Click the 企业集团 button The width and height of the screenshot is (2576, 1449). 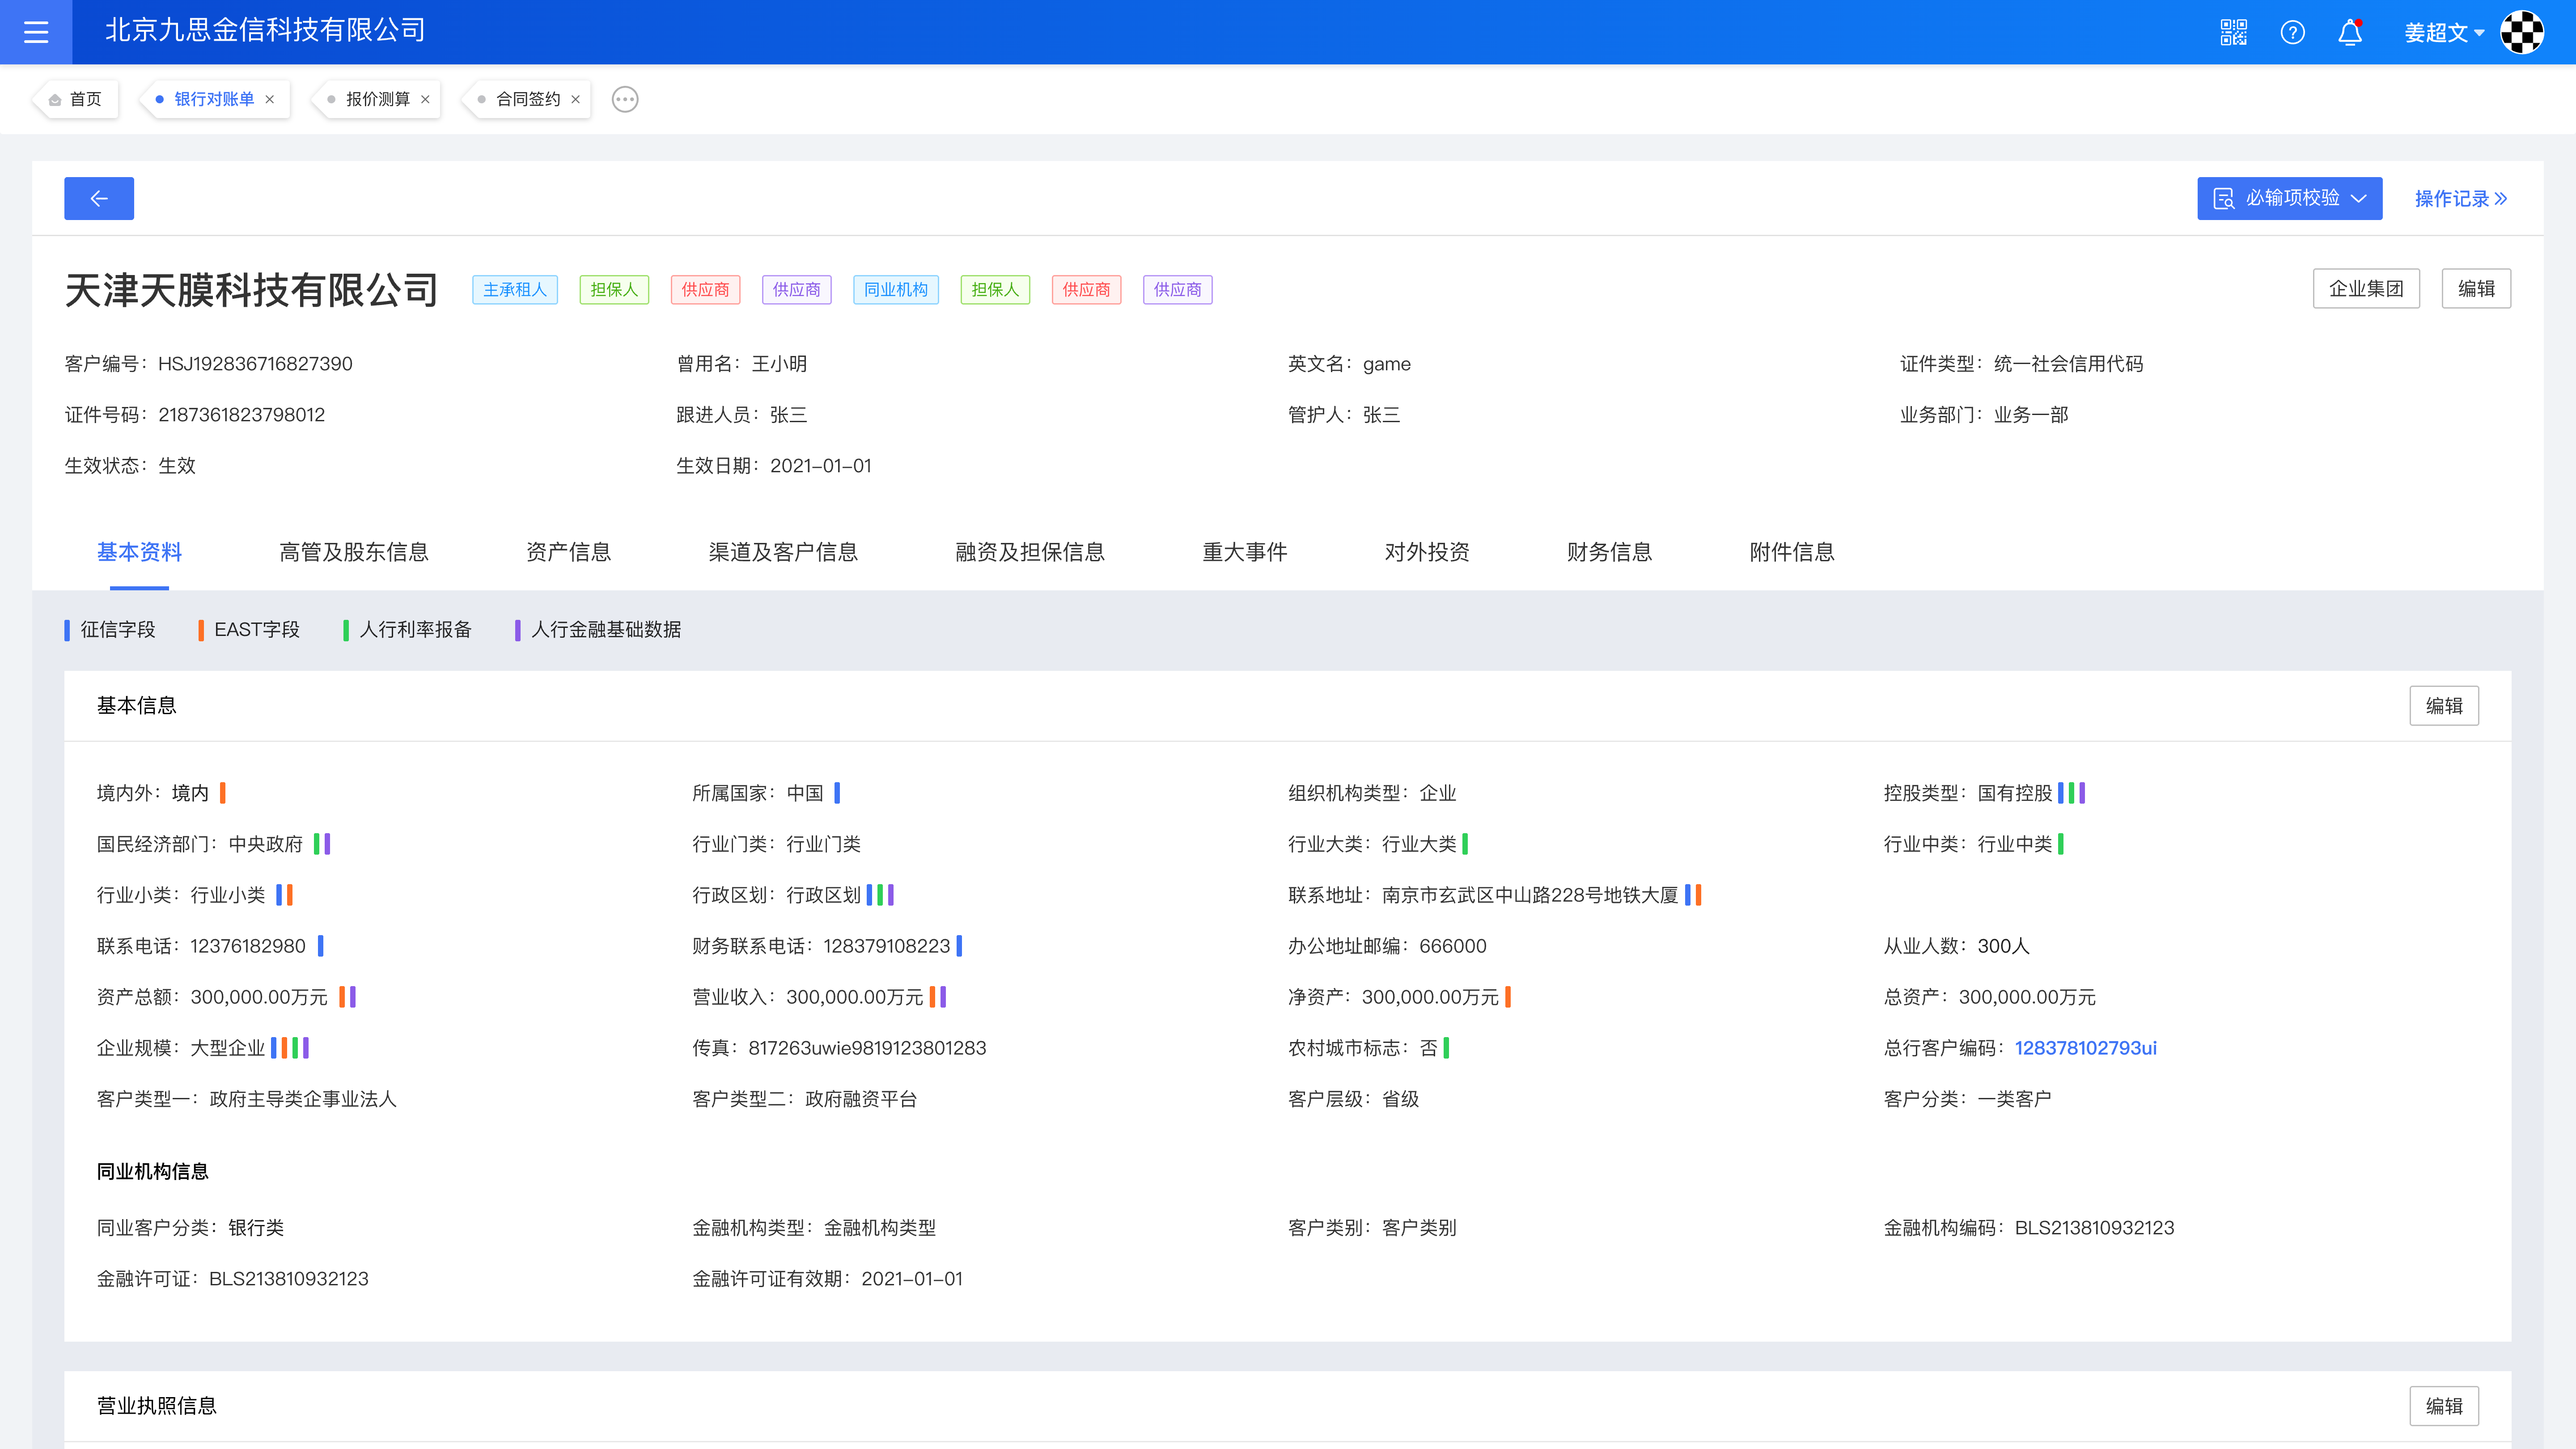[x=2366, y=289]
